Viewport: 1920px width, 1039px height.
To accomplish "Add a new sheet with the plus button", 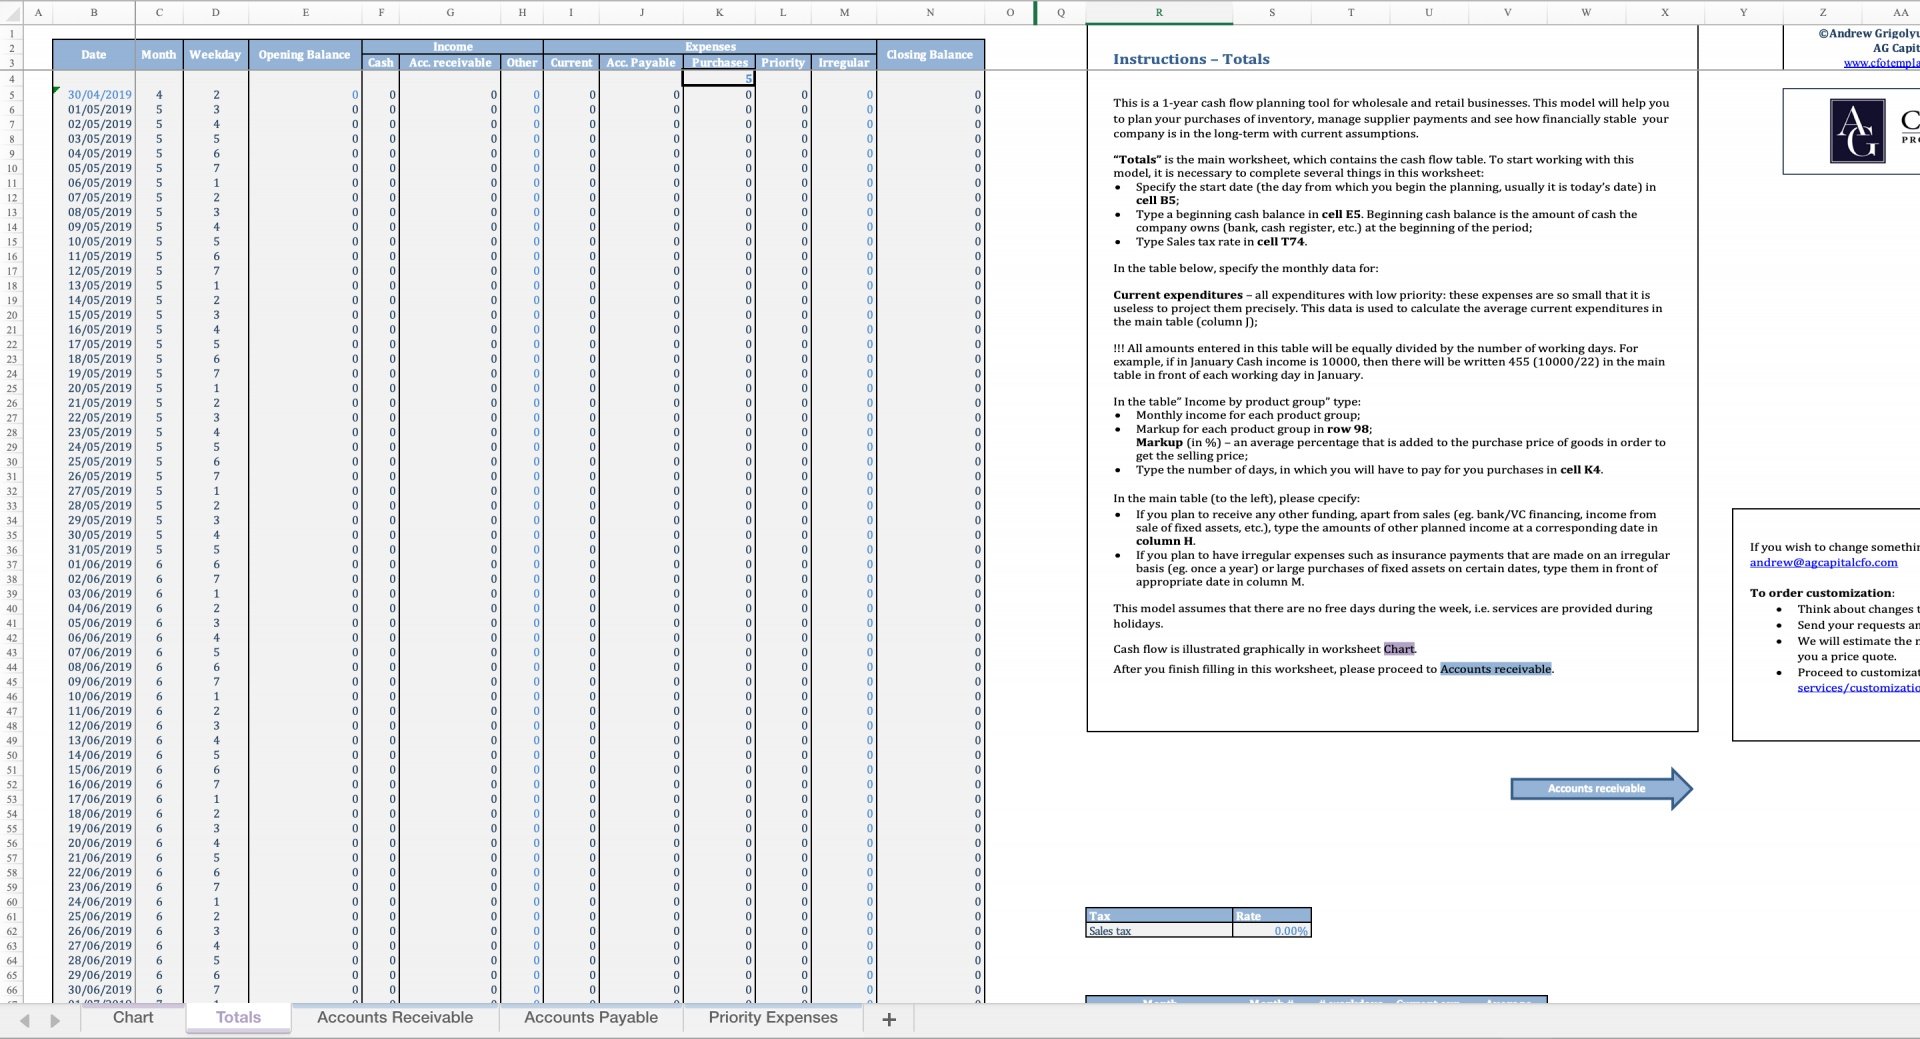I will click(x=889, y=1019).
